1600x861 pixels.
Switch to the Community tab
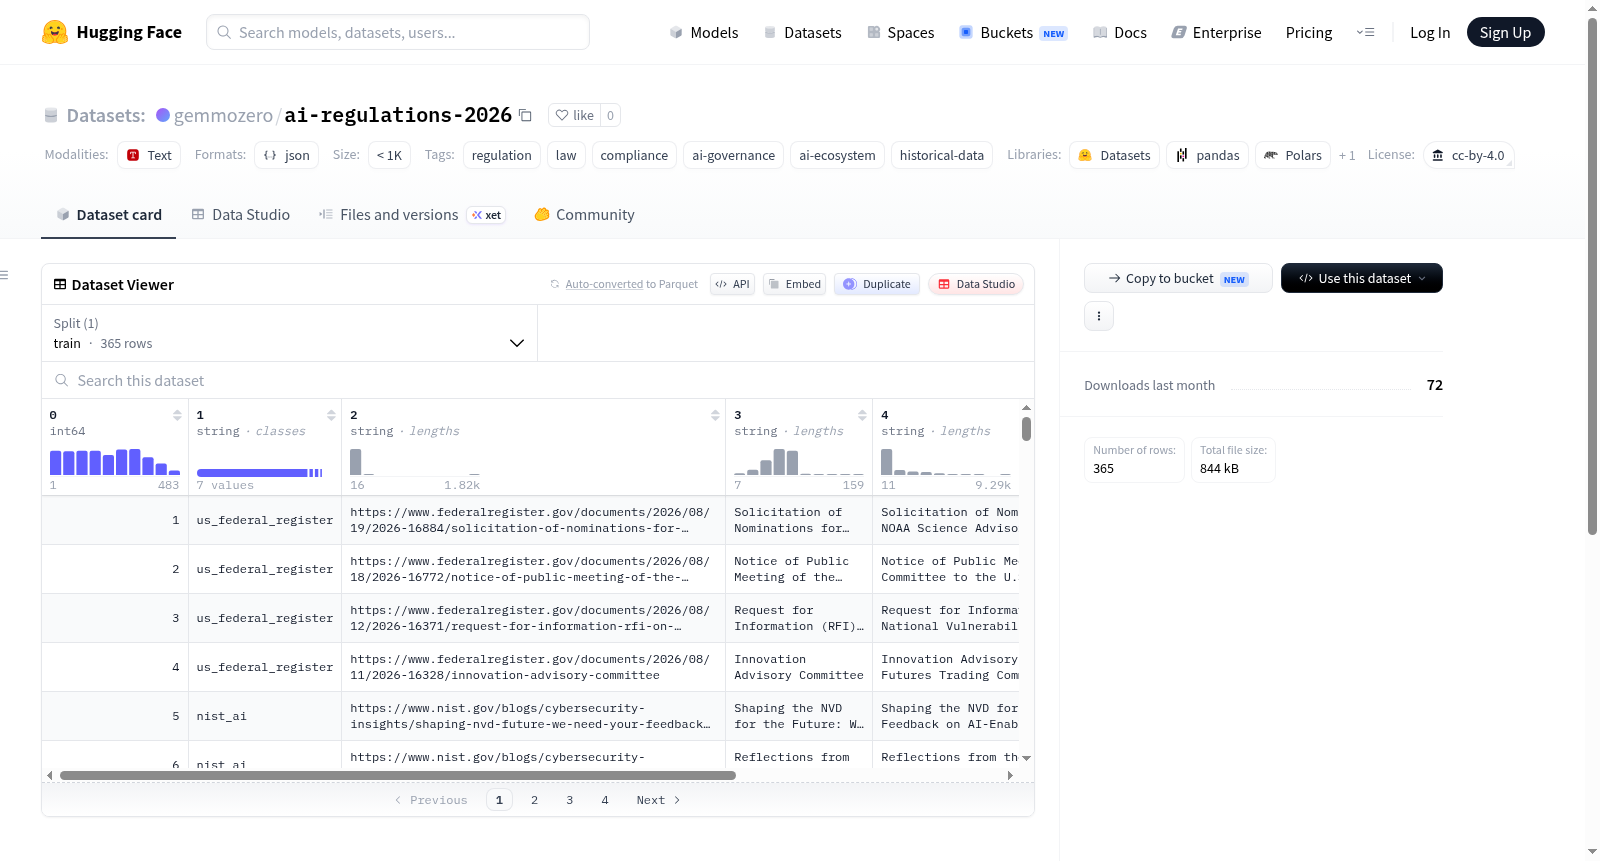point(585,215)
